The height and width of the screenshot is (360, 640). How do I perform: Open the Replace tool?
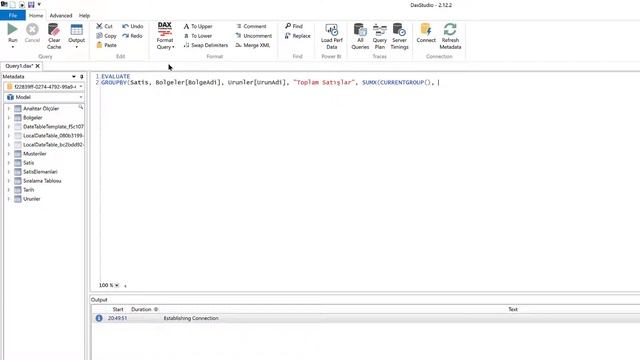point(298,36)
